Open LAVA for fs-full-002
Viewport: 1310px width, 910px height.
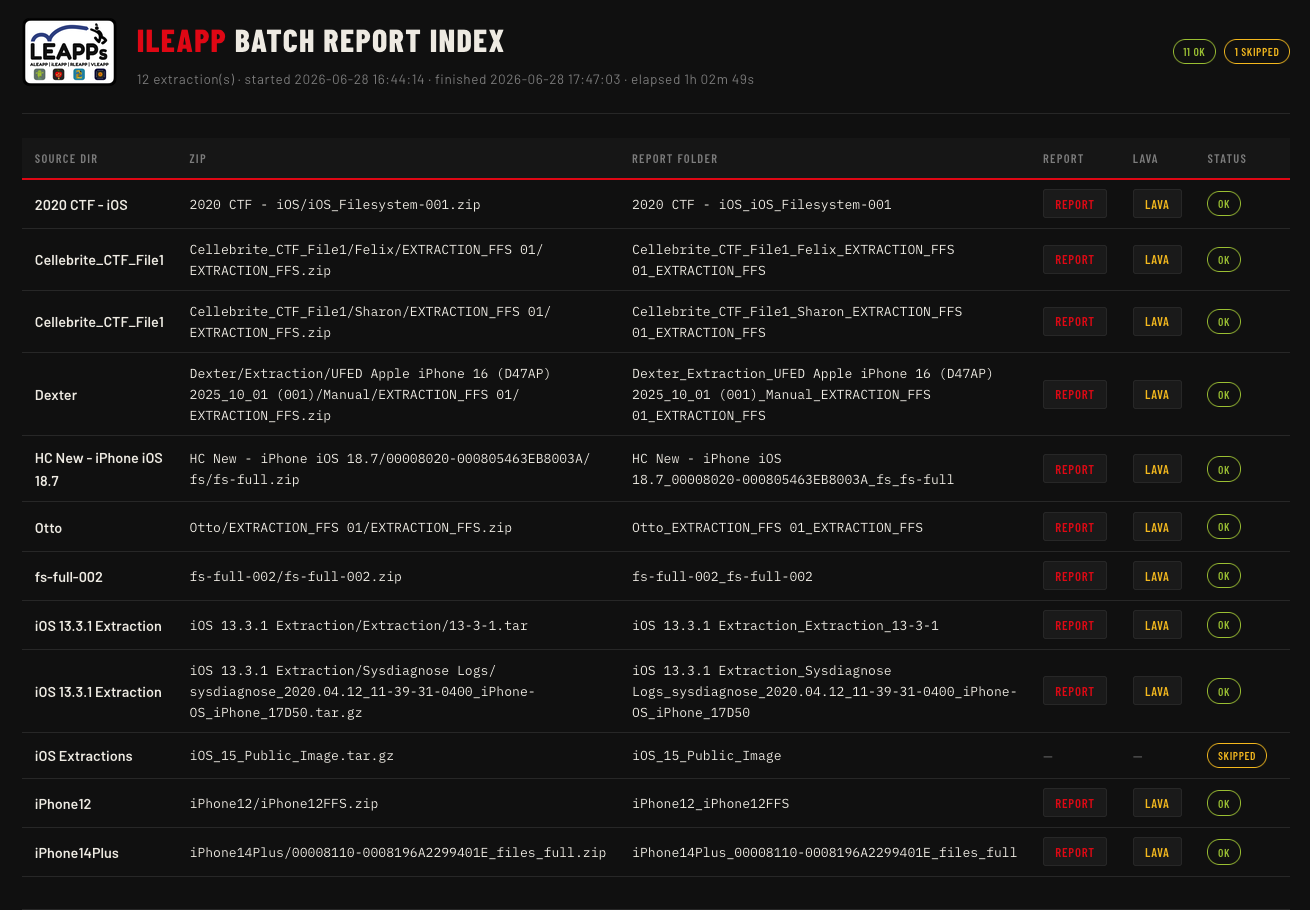1157,576
